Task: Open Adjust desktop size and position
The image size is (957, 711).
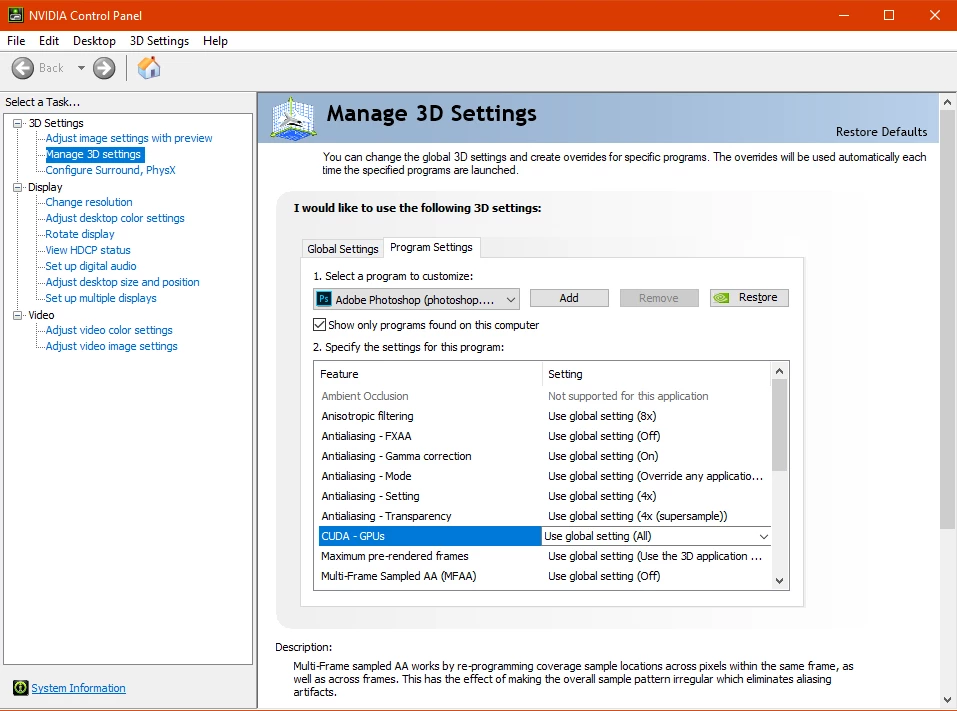Action: [x=122, y=282]
